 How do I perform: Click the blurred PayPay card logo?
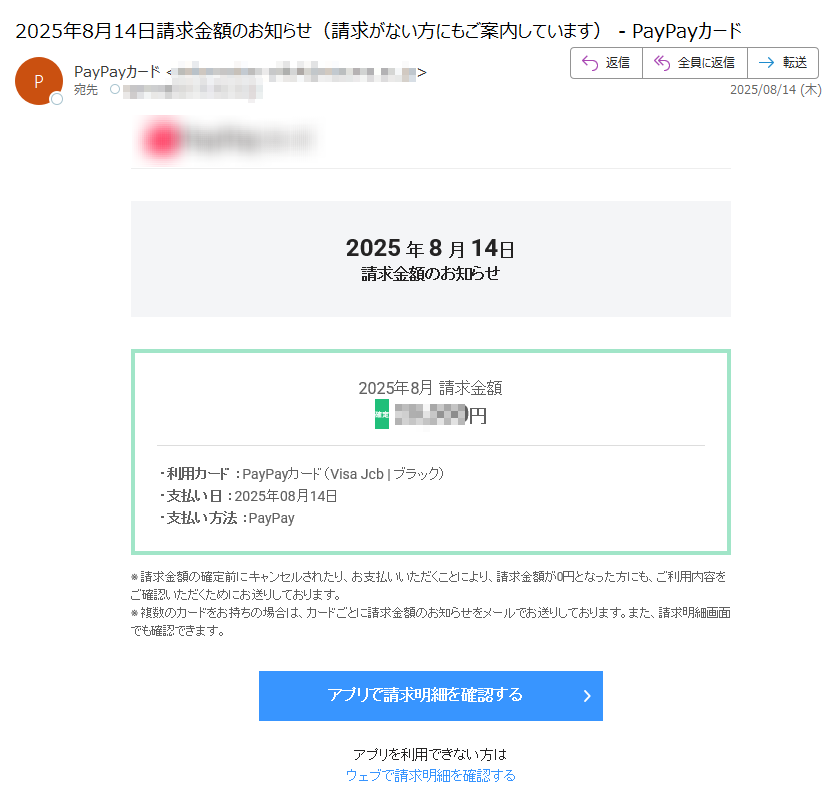pyautogui.click(x=228, y=139)
